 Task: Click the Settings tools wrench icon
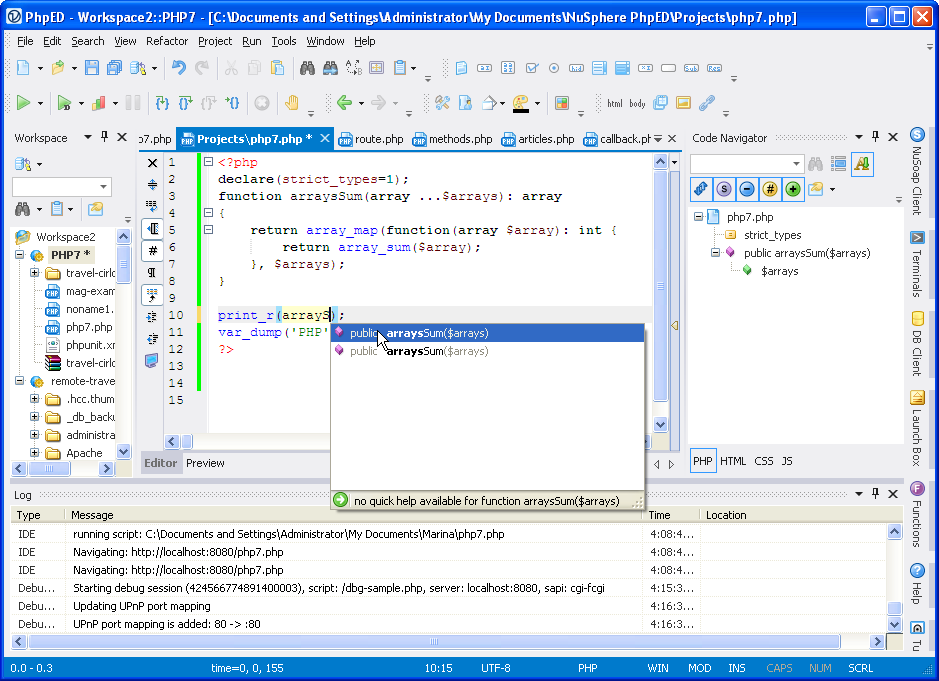pyautogui.click(x=442, y=103)
